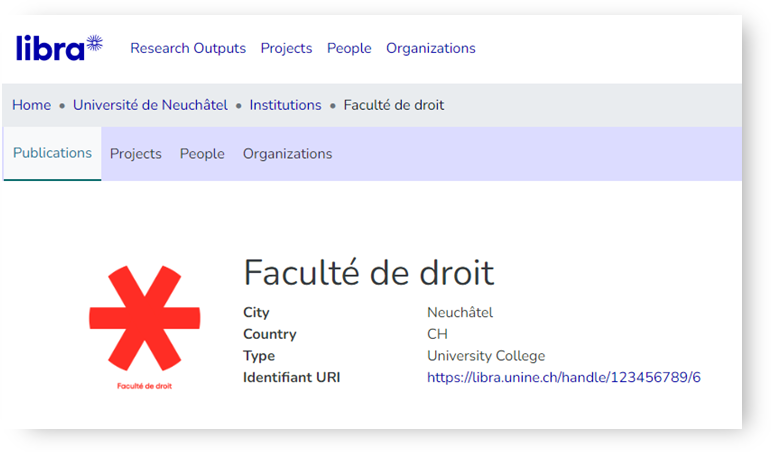Click the CH country value

tap(437, 334)
